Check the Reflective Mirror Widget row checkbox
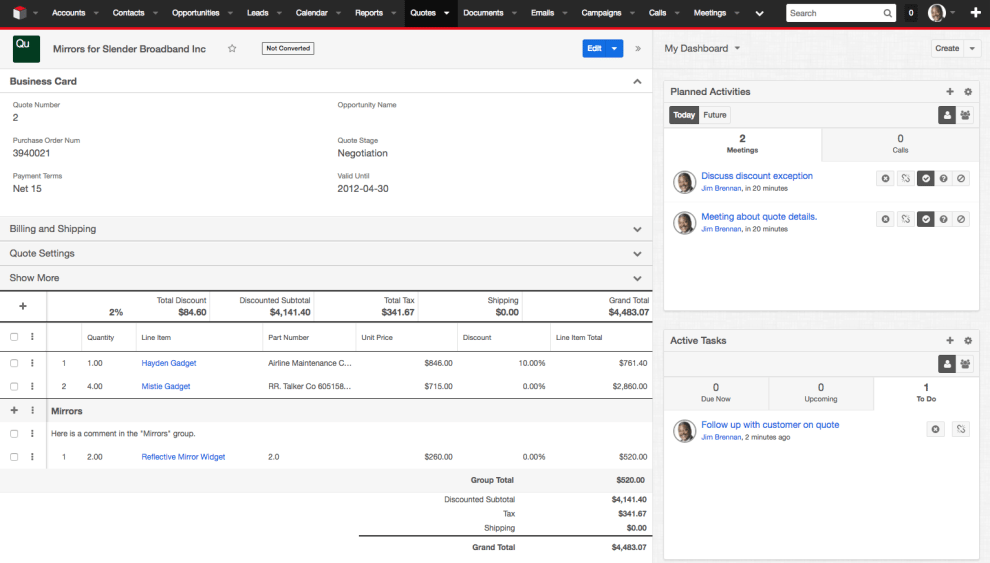Screen dimensions: 990x563 [14, 457]
